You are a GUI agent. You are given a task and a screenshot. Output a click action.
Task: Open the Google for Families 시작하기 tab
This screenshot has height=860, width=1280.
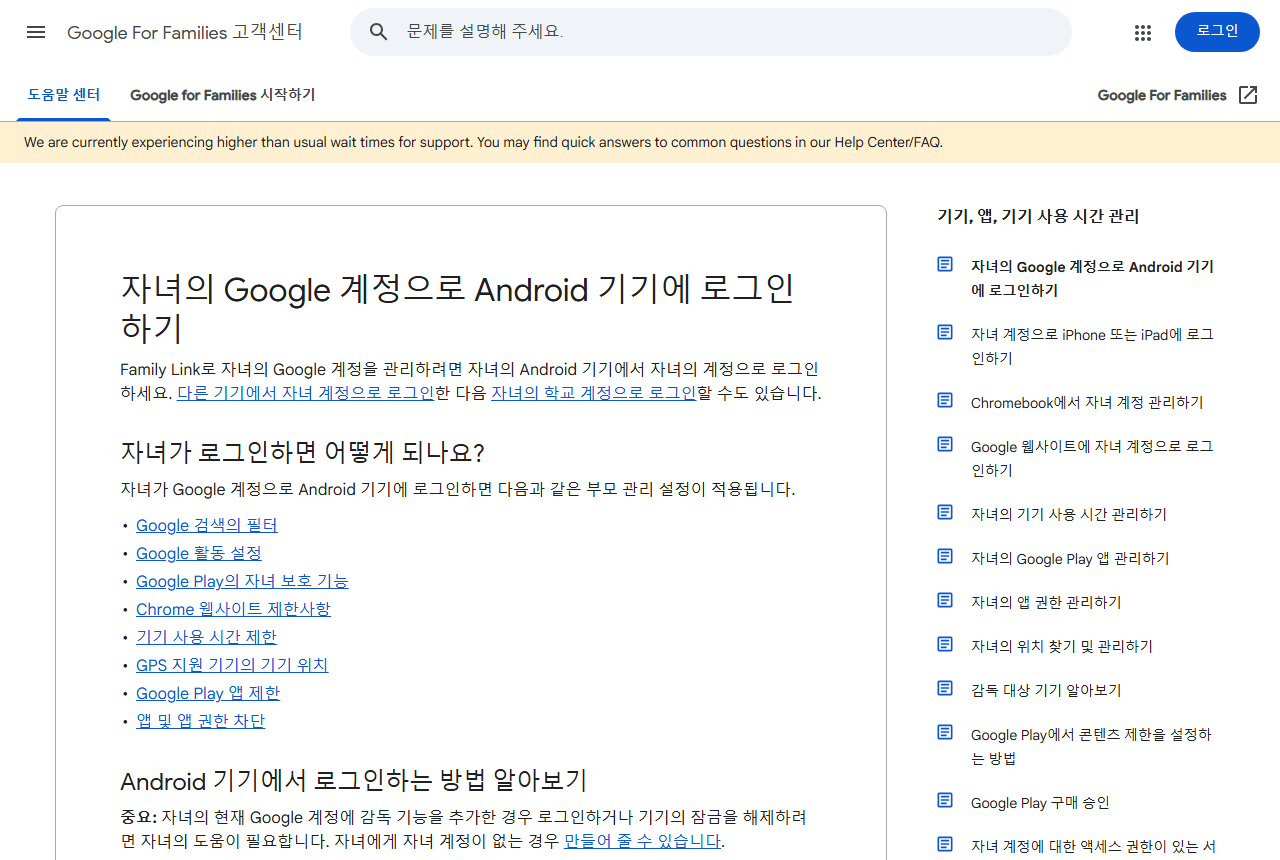223,95
